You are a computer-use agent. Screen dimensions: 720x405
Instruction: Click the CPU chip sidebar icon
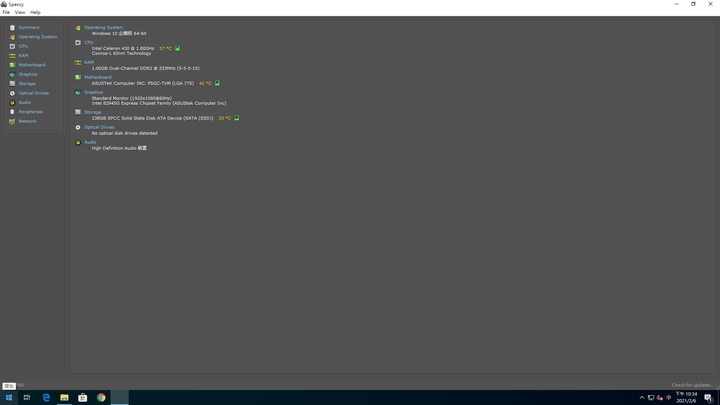tap(12, 46)
